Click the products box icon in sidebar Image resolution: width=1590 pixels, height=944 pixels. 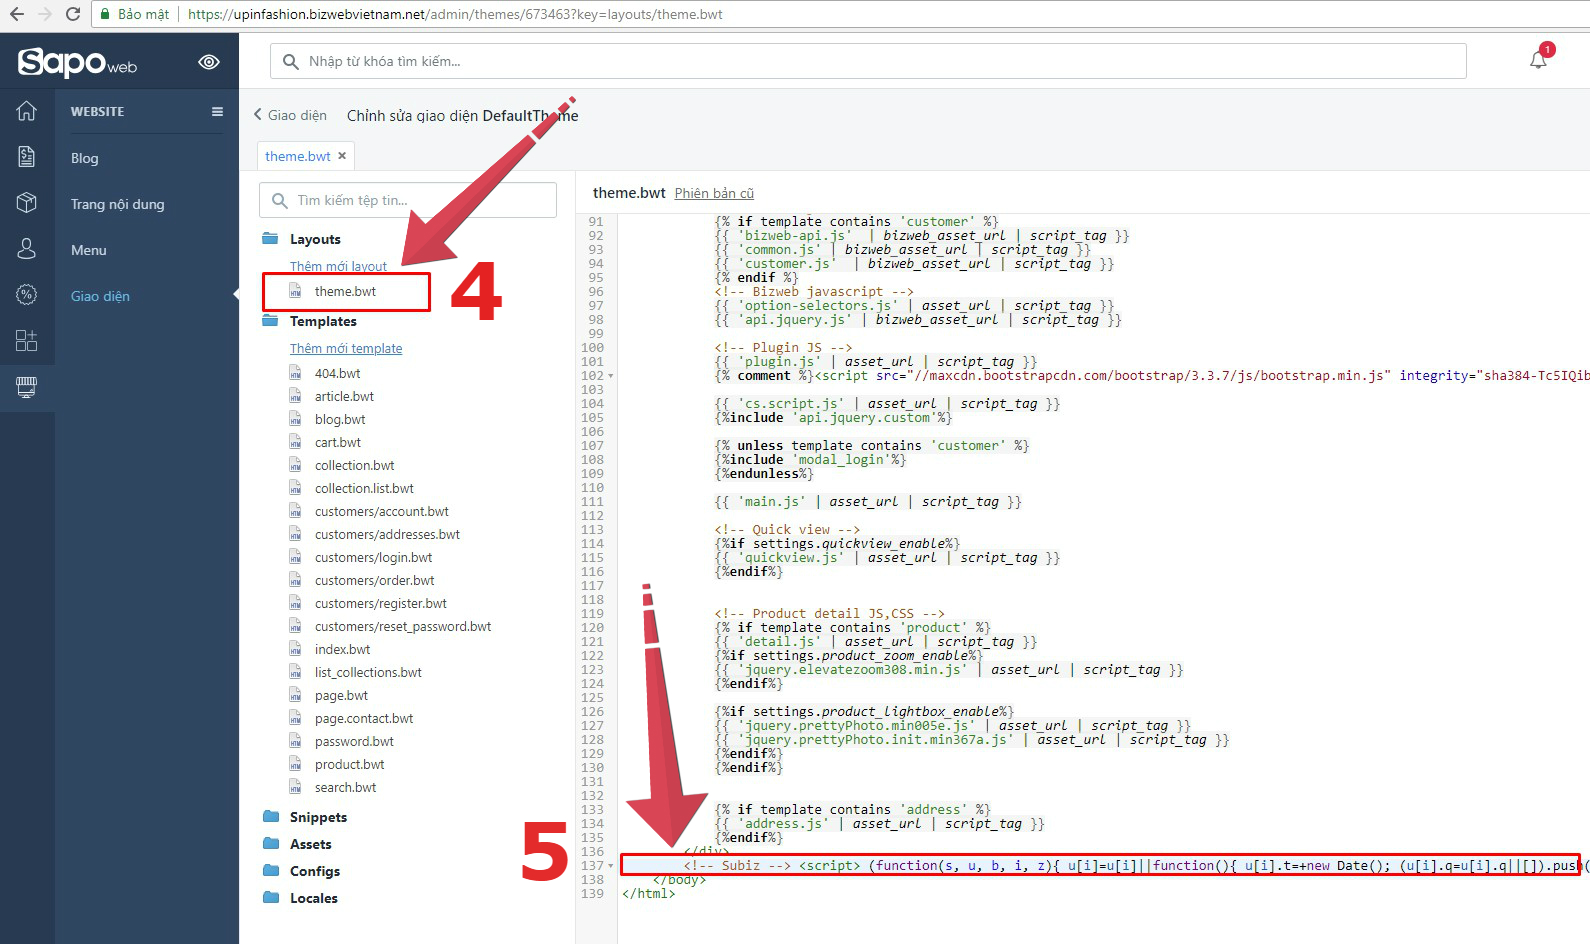27,203
